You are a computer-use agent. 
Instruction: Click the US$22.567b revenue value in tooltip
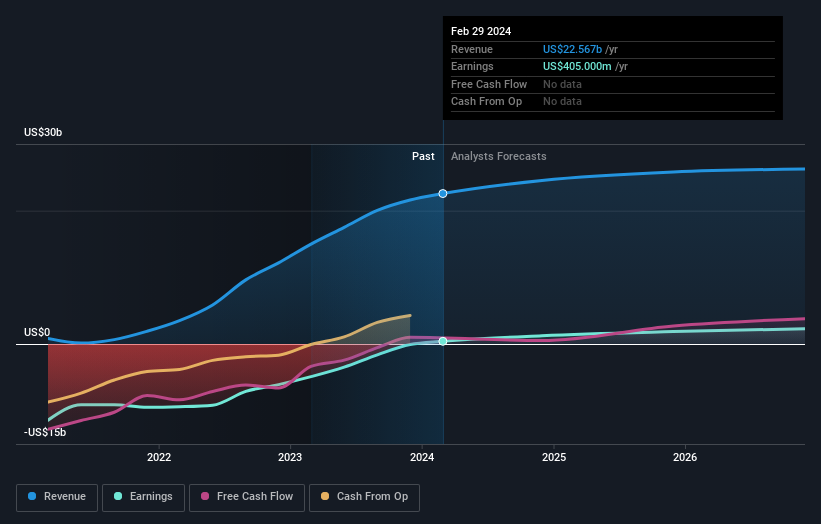coord(572,50)
